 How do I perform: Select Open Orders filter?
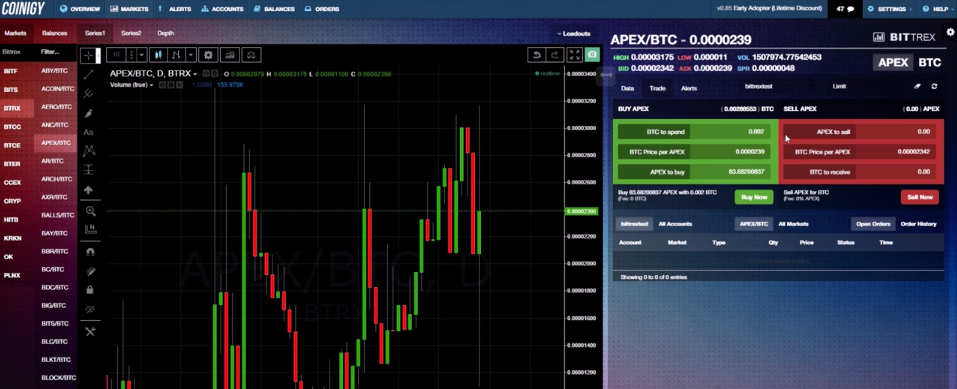(873, 224)
